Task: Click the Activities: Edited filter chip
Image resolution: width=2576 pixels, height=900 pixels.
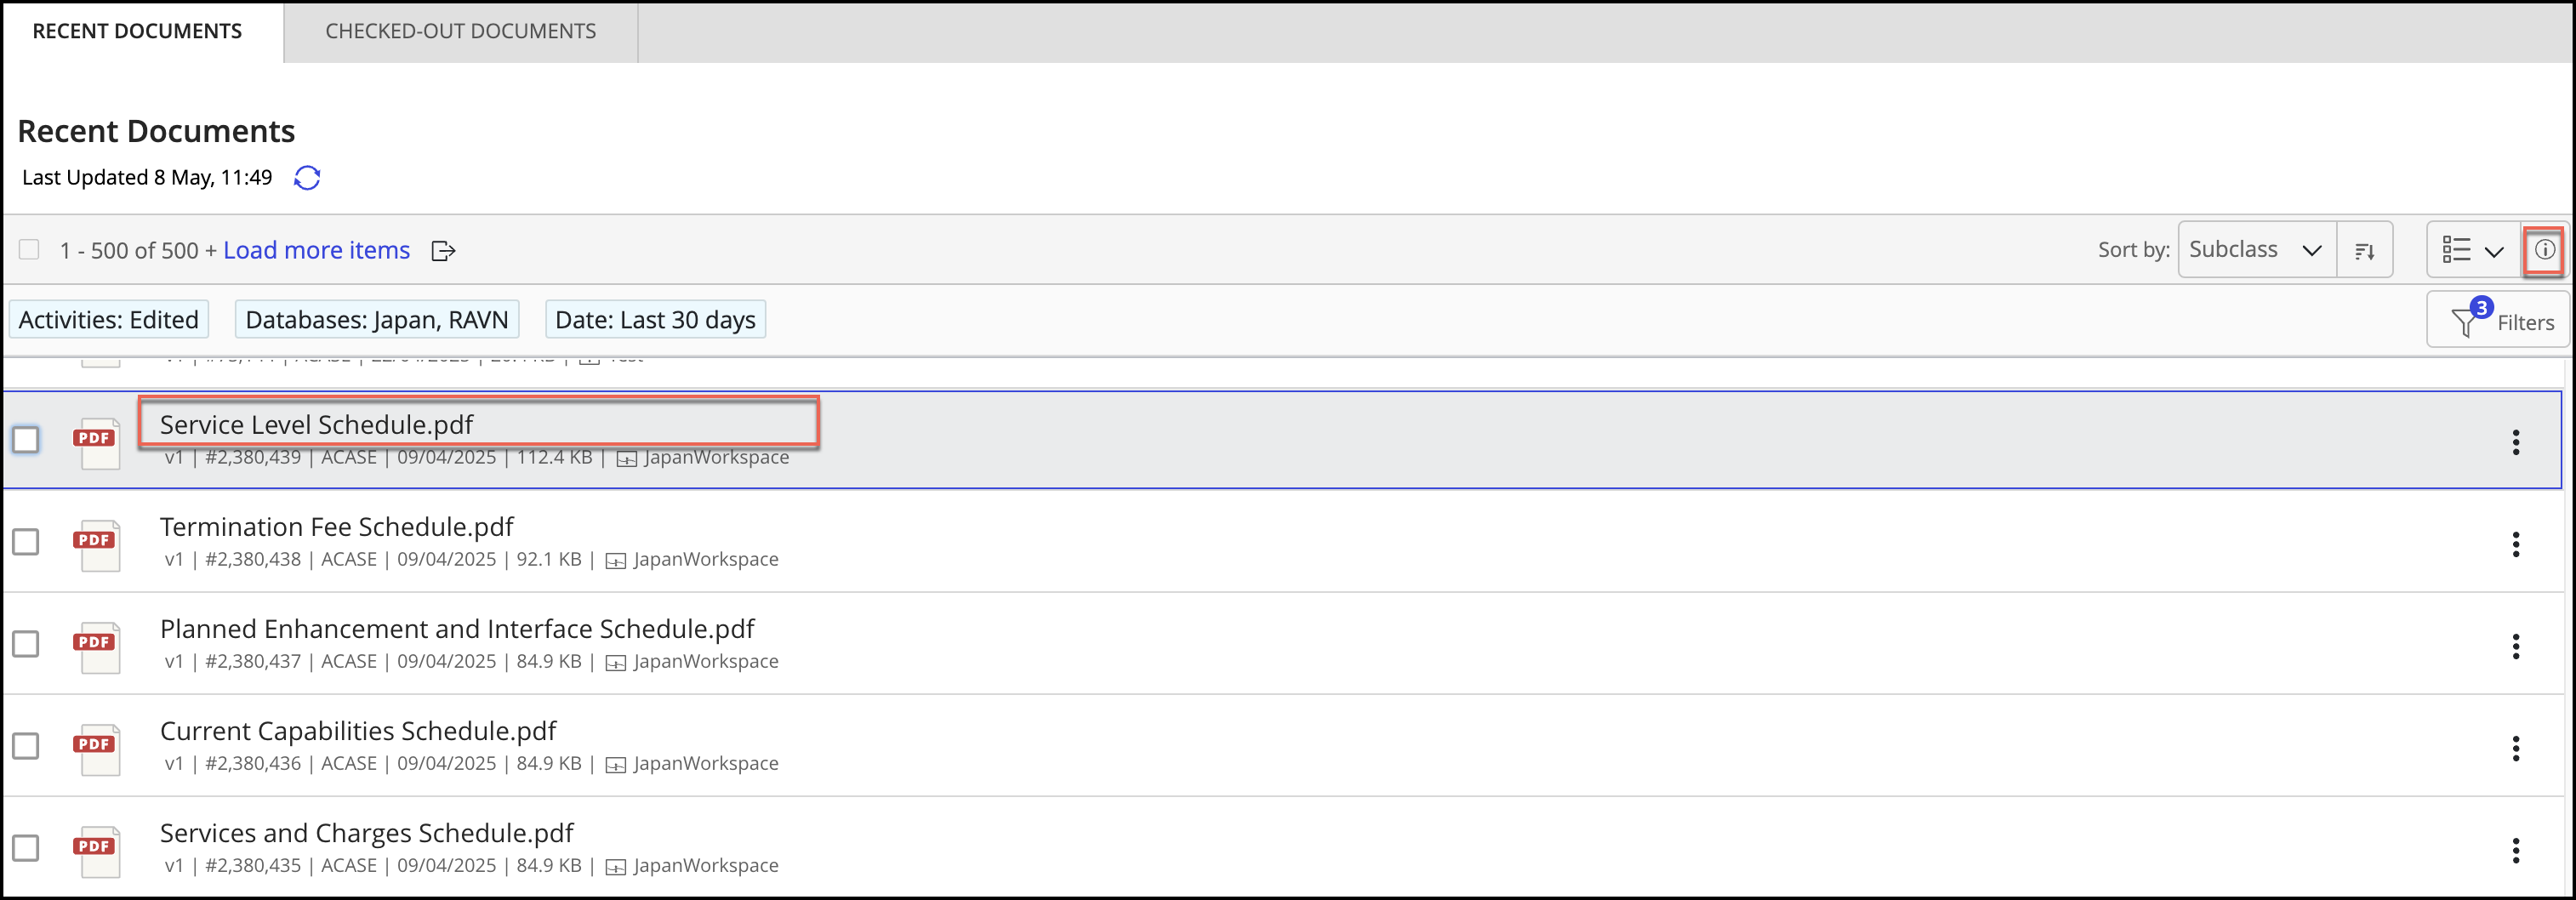Action: coord(109,320)
